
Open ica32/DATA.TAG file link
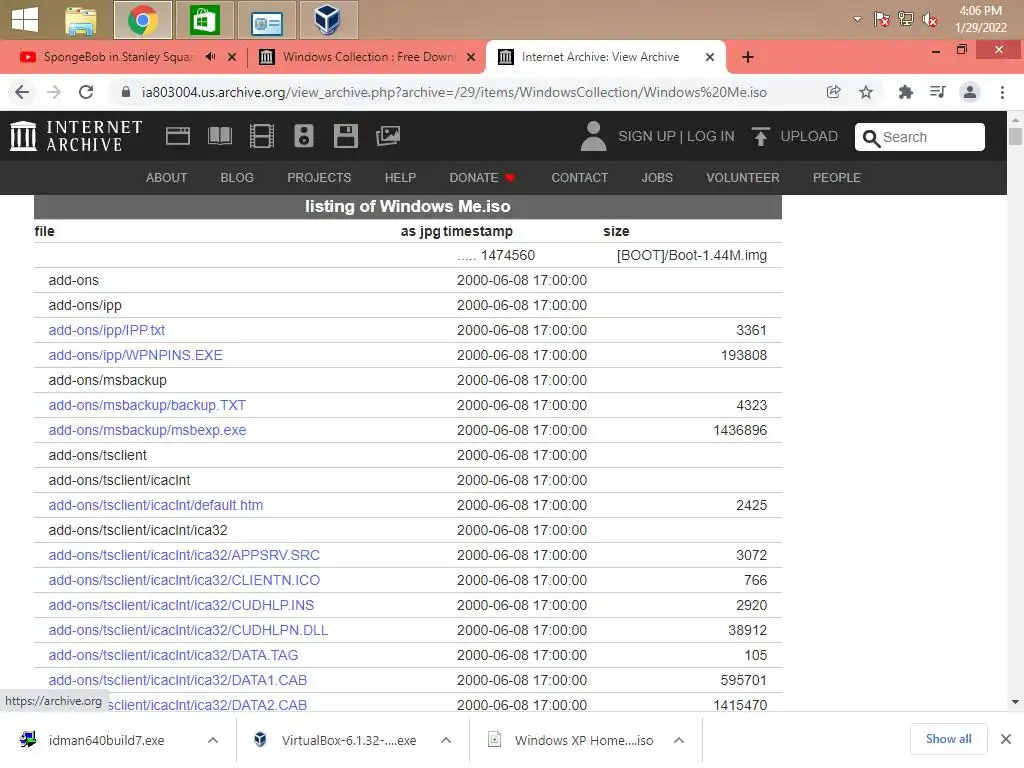tap(173, 654)
